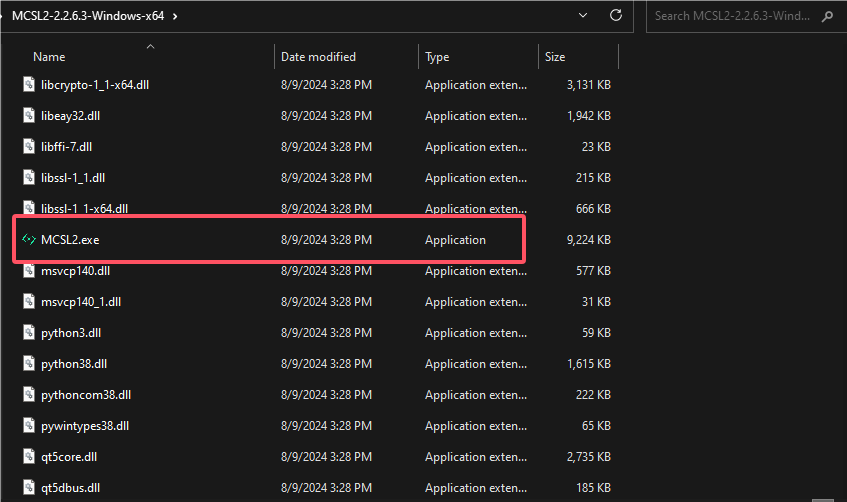Select the file name qt5dbus.dll
The height and width of the screenshot is (502, 847).
(x=70, y=488)
